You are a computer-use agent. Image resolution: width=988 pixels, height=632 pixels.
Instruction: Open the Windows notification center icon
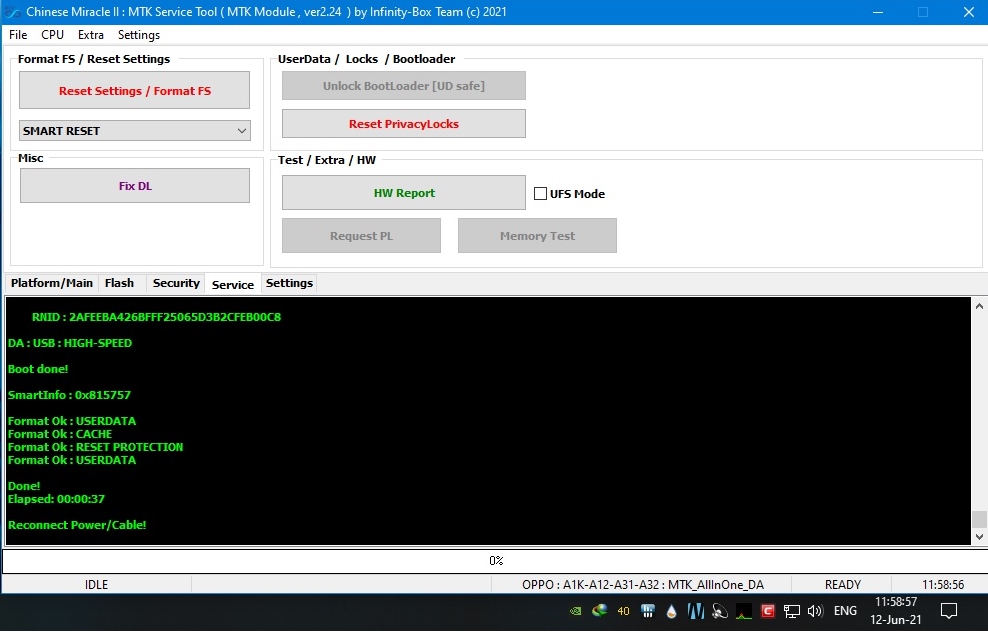(x=949, y=611)
